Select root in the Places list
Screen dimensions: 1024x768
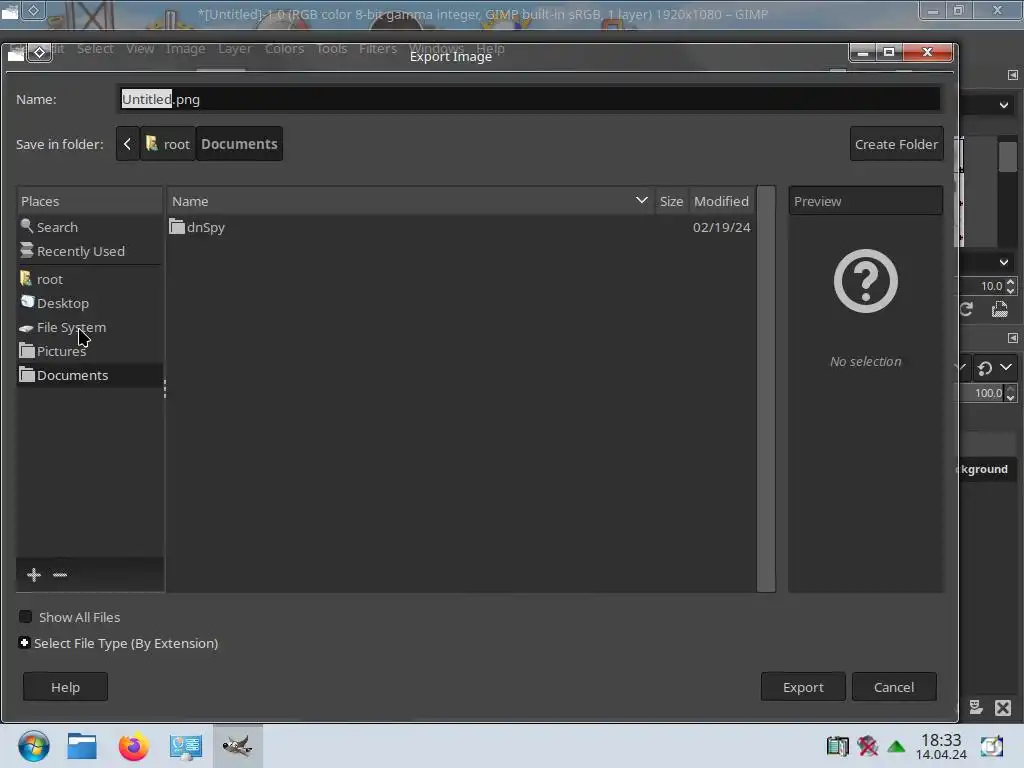[x=50, y=279]
